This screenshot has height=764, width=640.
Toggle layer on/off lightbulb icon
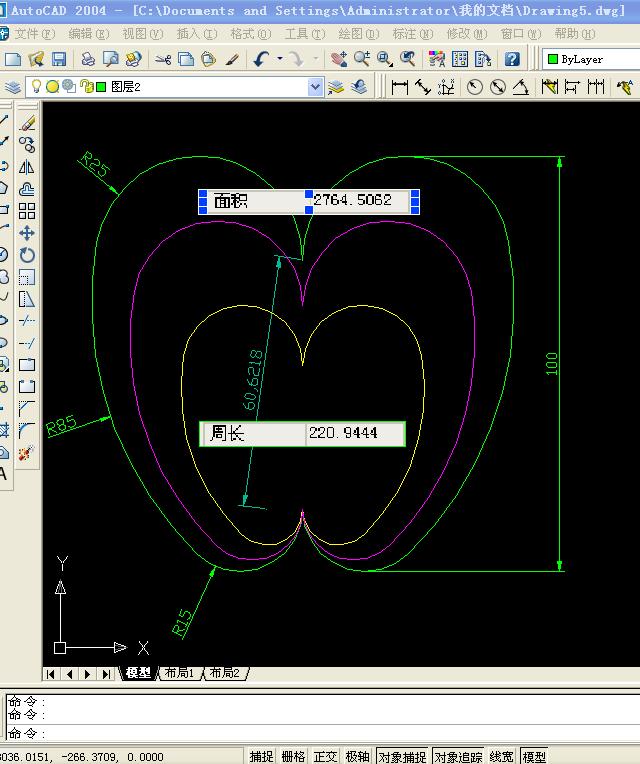pyautogui.click(x=36, y=87)
